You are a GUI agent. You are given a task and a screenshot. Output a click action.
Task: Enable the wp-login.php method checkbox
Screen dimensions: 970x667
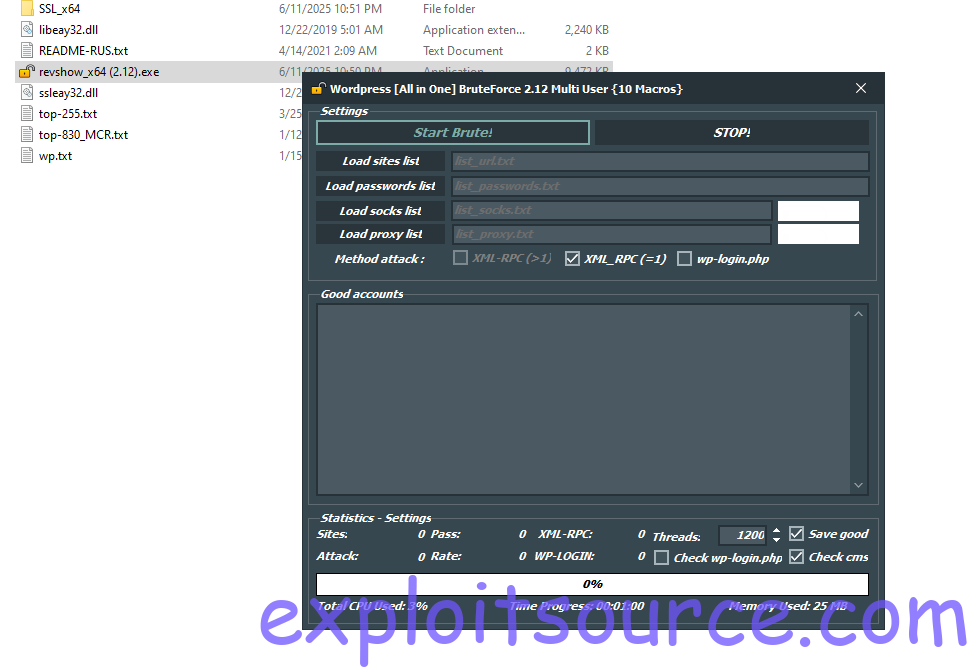click(684, 259)
